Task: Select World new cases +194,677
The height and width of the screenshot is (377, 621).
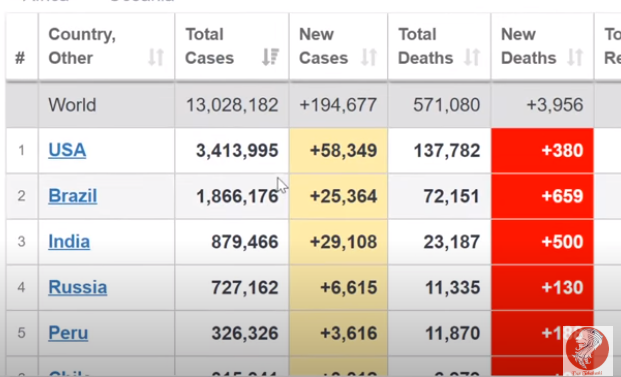Action: (338, 105)
